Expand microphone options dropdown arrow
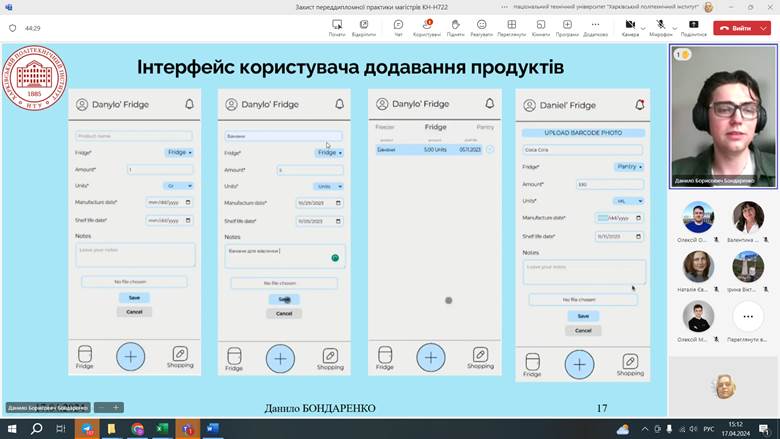Screen dimensions: 780x439 [x=672, y=24]
